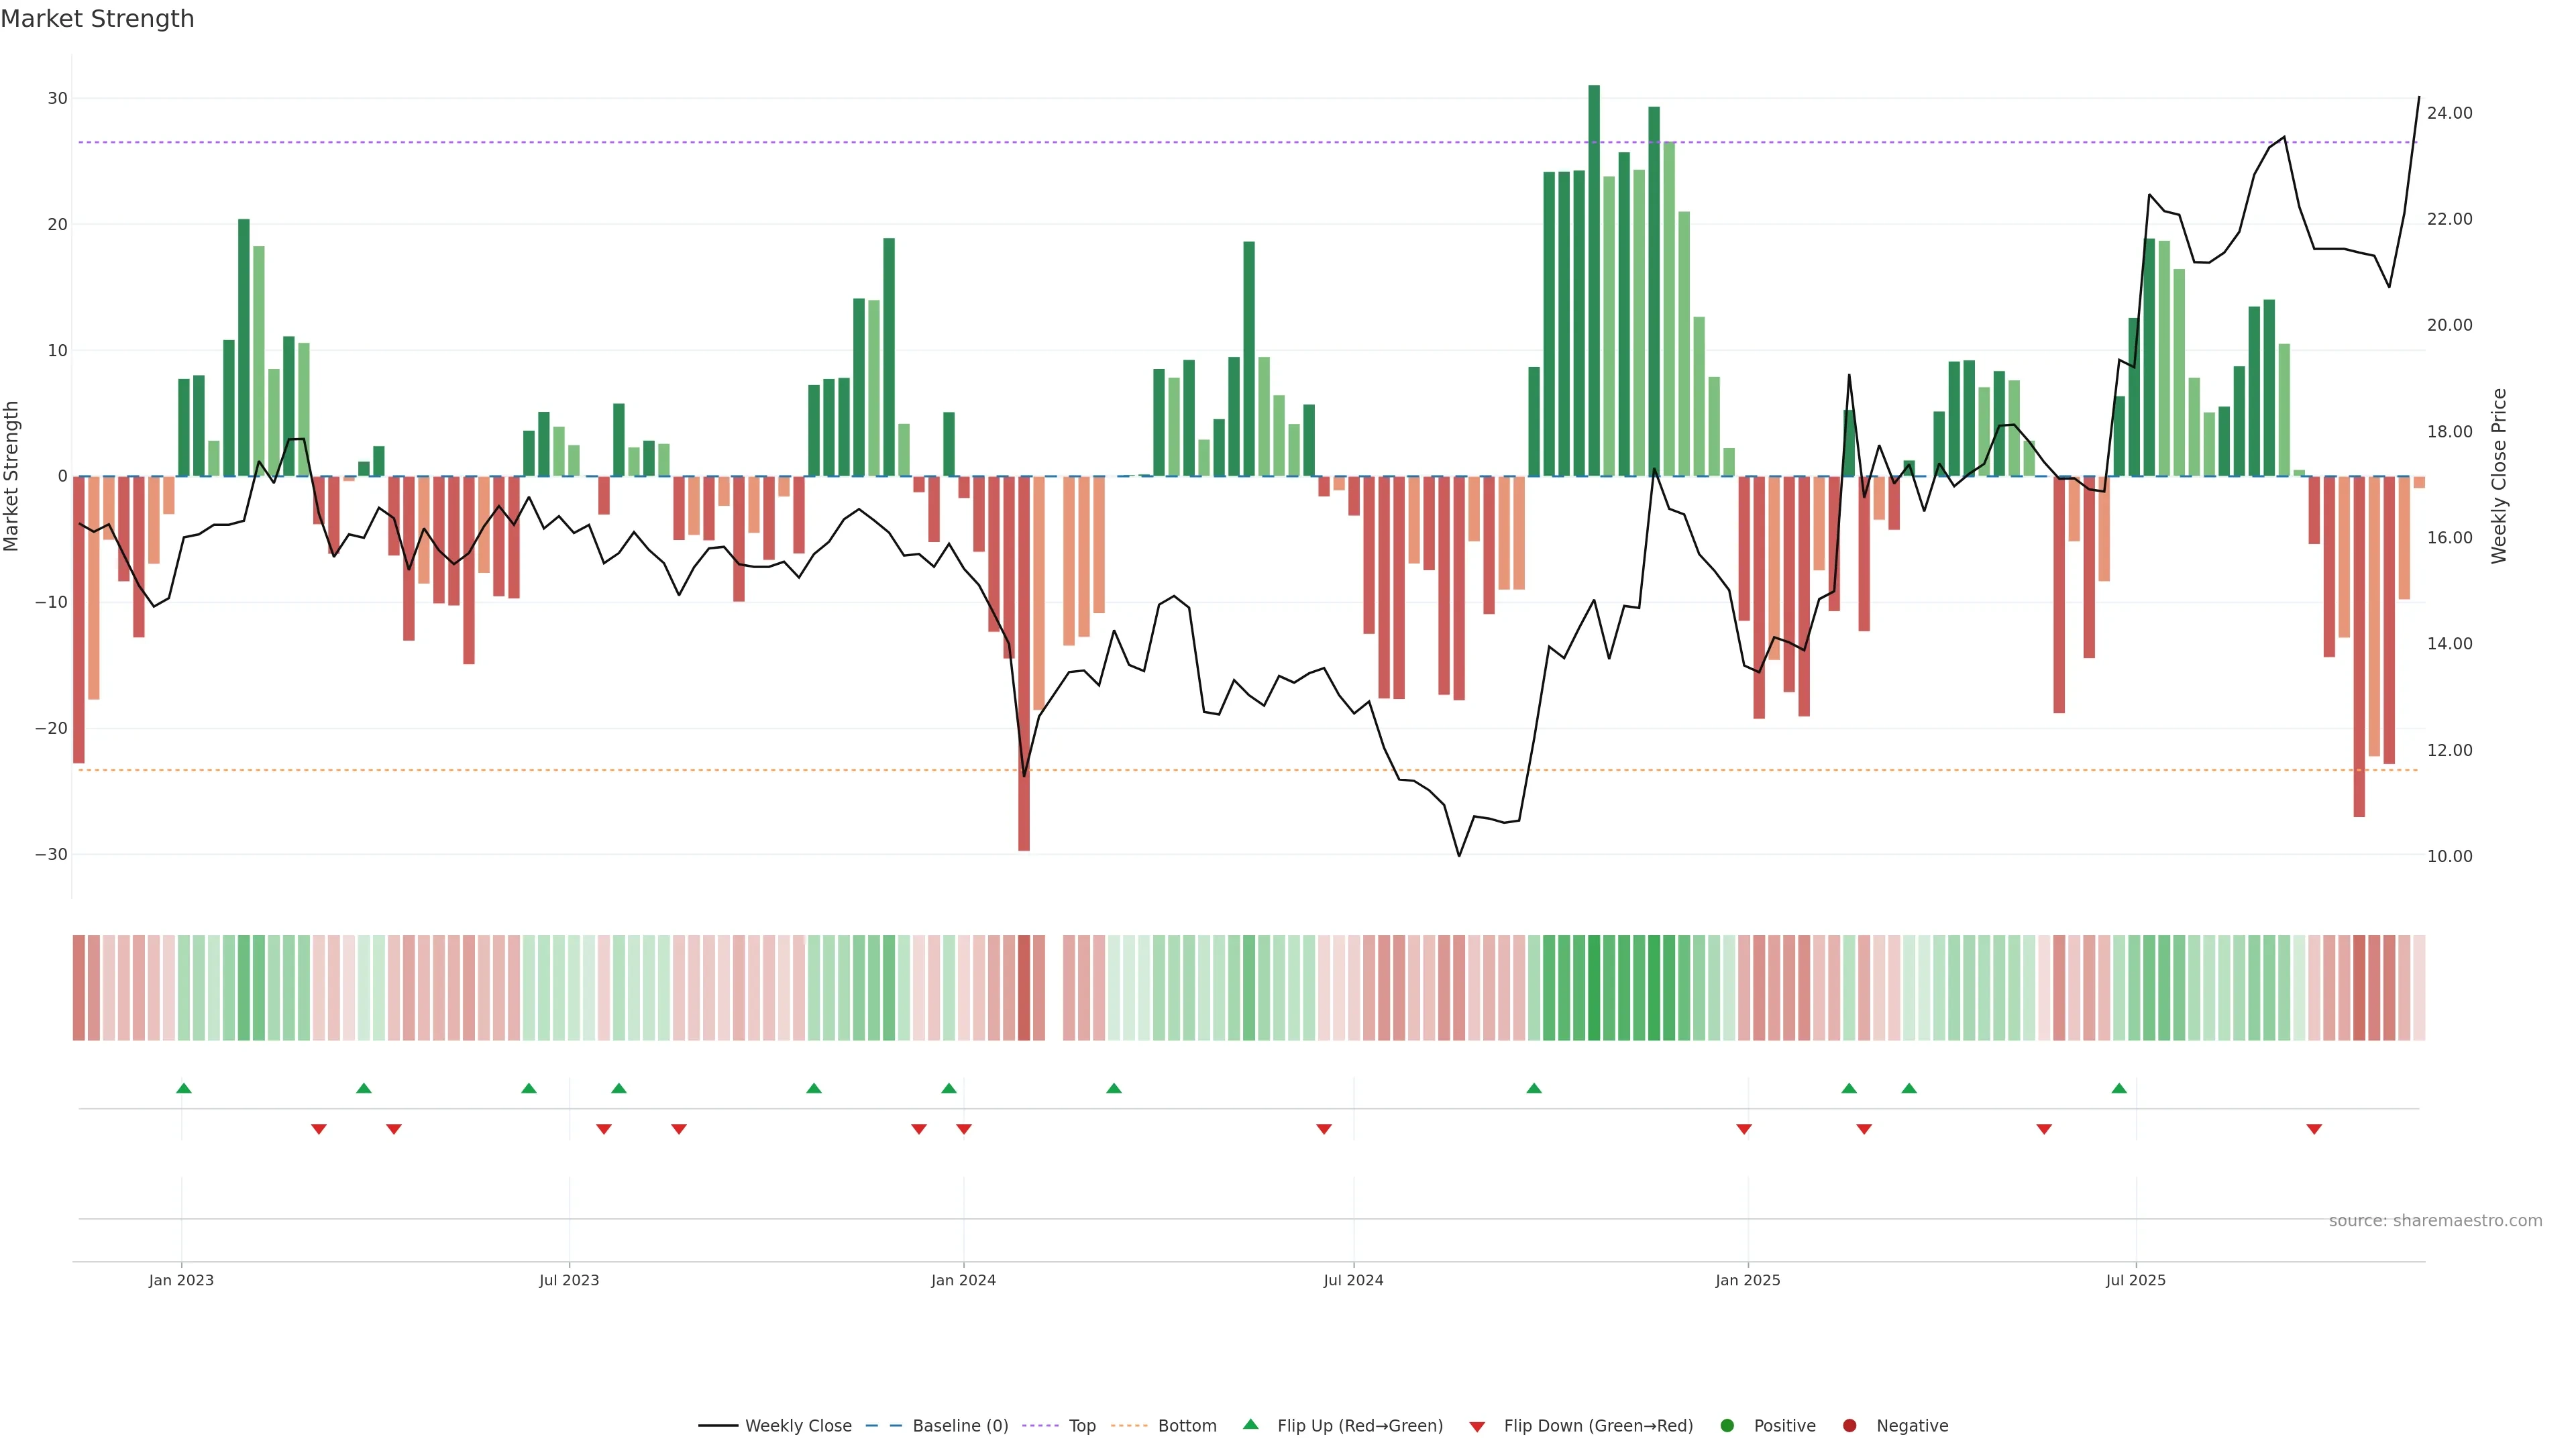2576x1449 pixels.
Task: Click last red flip-down marker after Jul 2025
Action: [x=2314, y=1129]
